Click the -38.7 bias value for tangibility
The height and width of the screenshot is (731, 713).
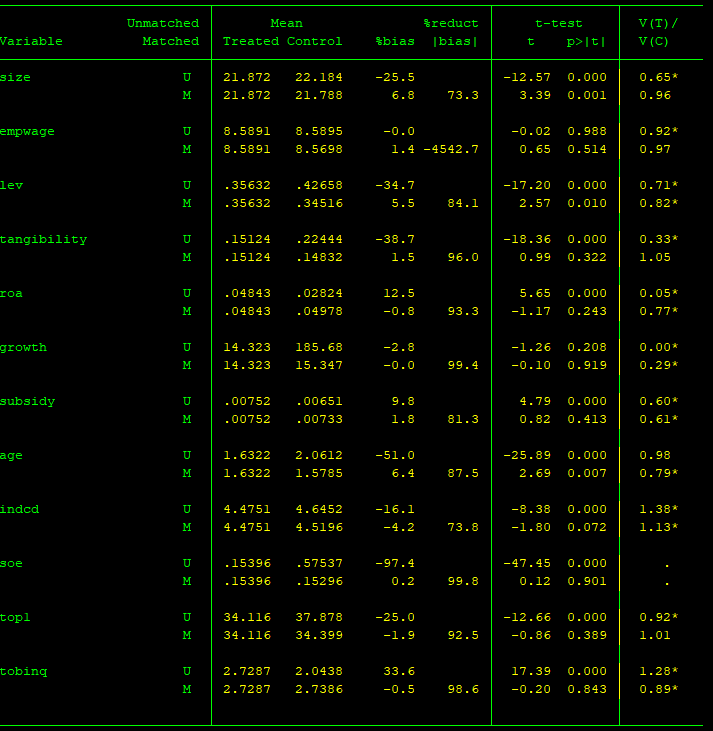tap(395, 240)
